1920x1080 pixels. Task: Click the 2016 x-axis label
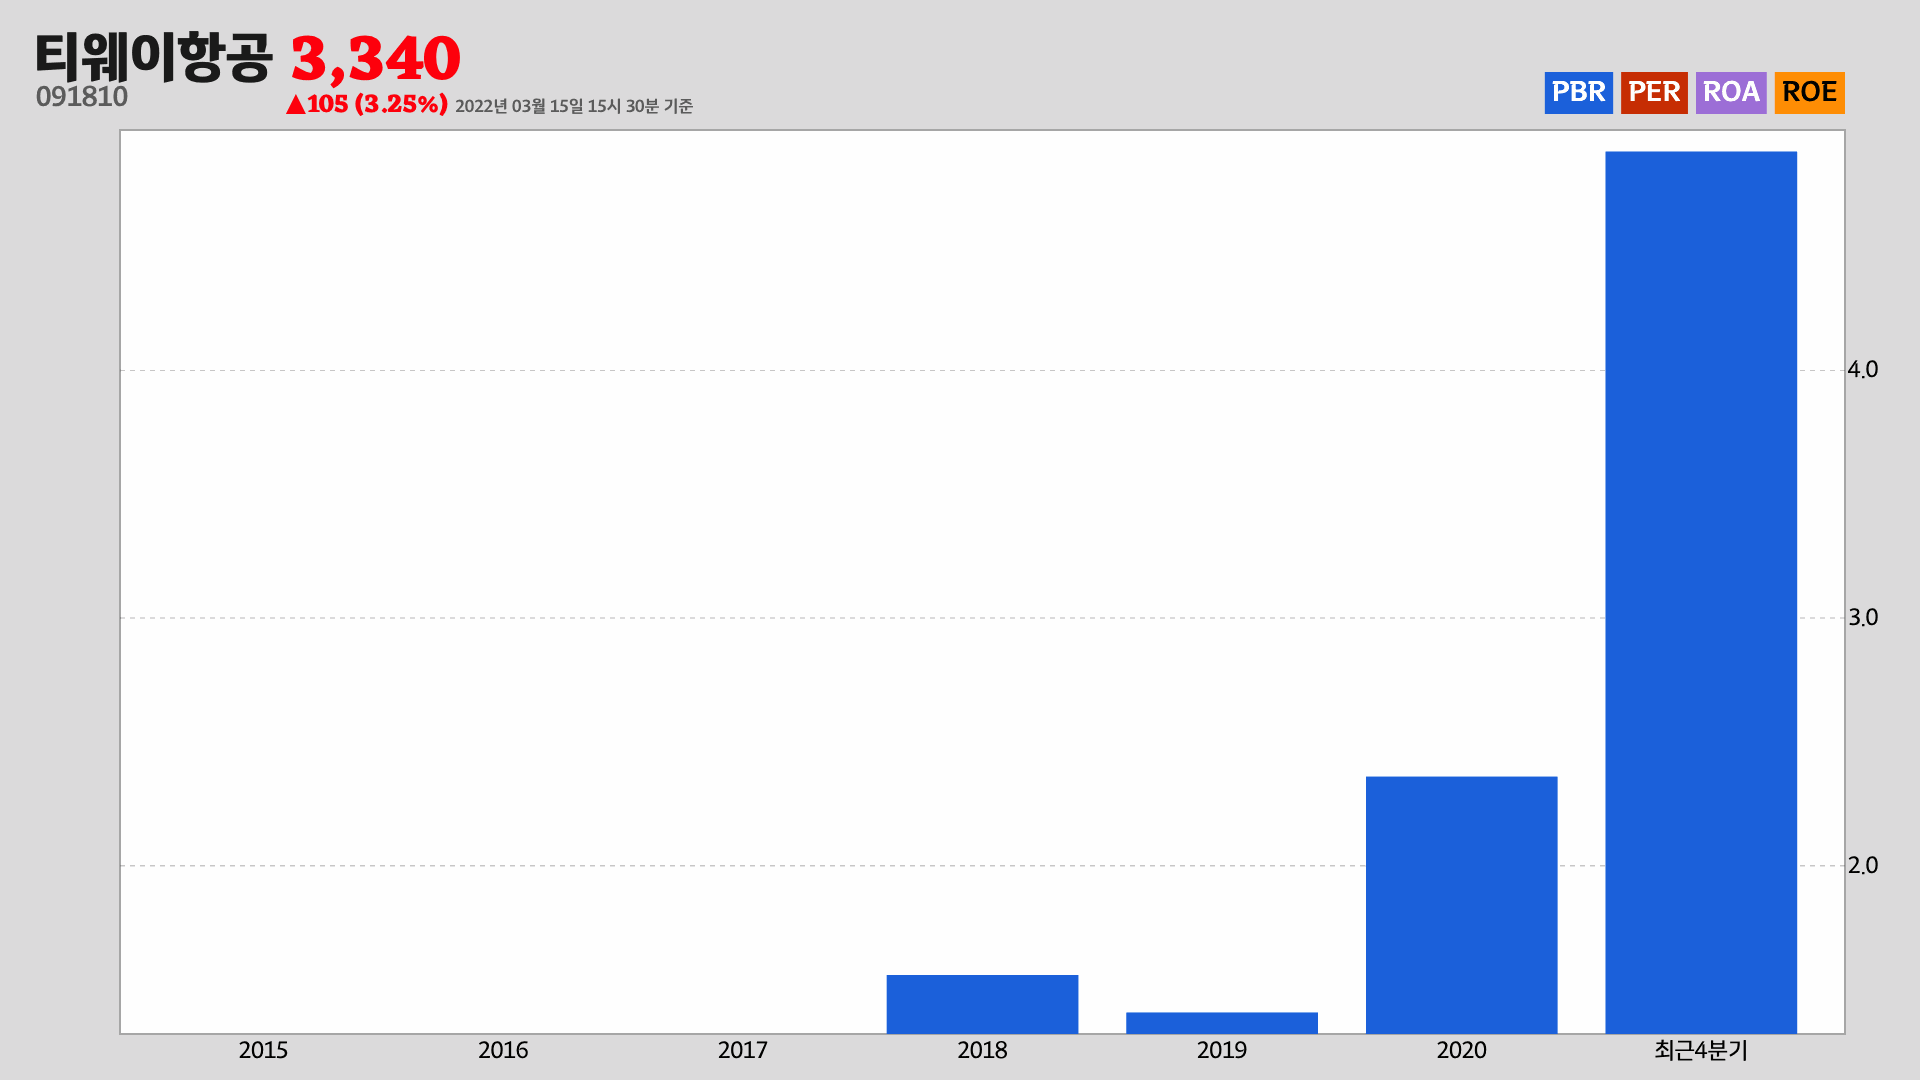click(x=503, y=1050)
